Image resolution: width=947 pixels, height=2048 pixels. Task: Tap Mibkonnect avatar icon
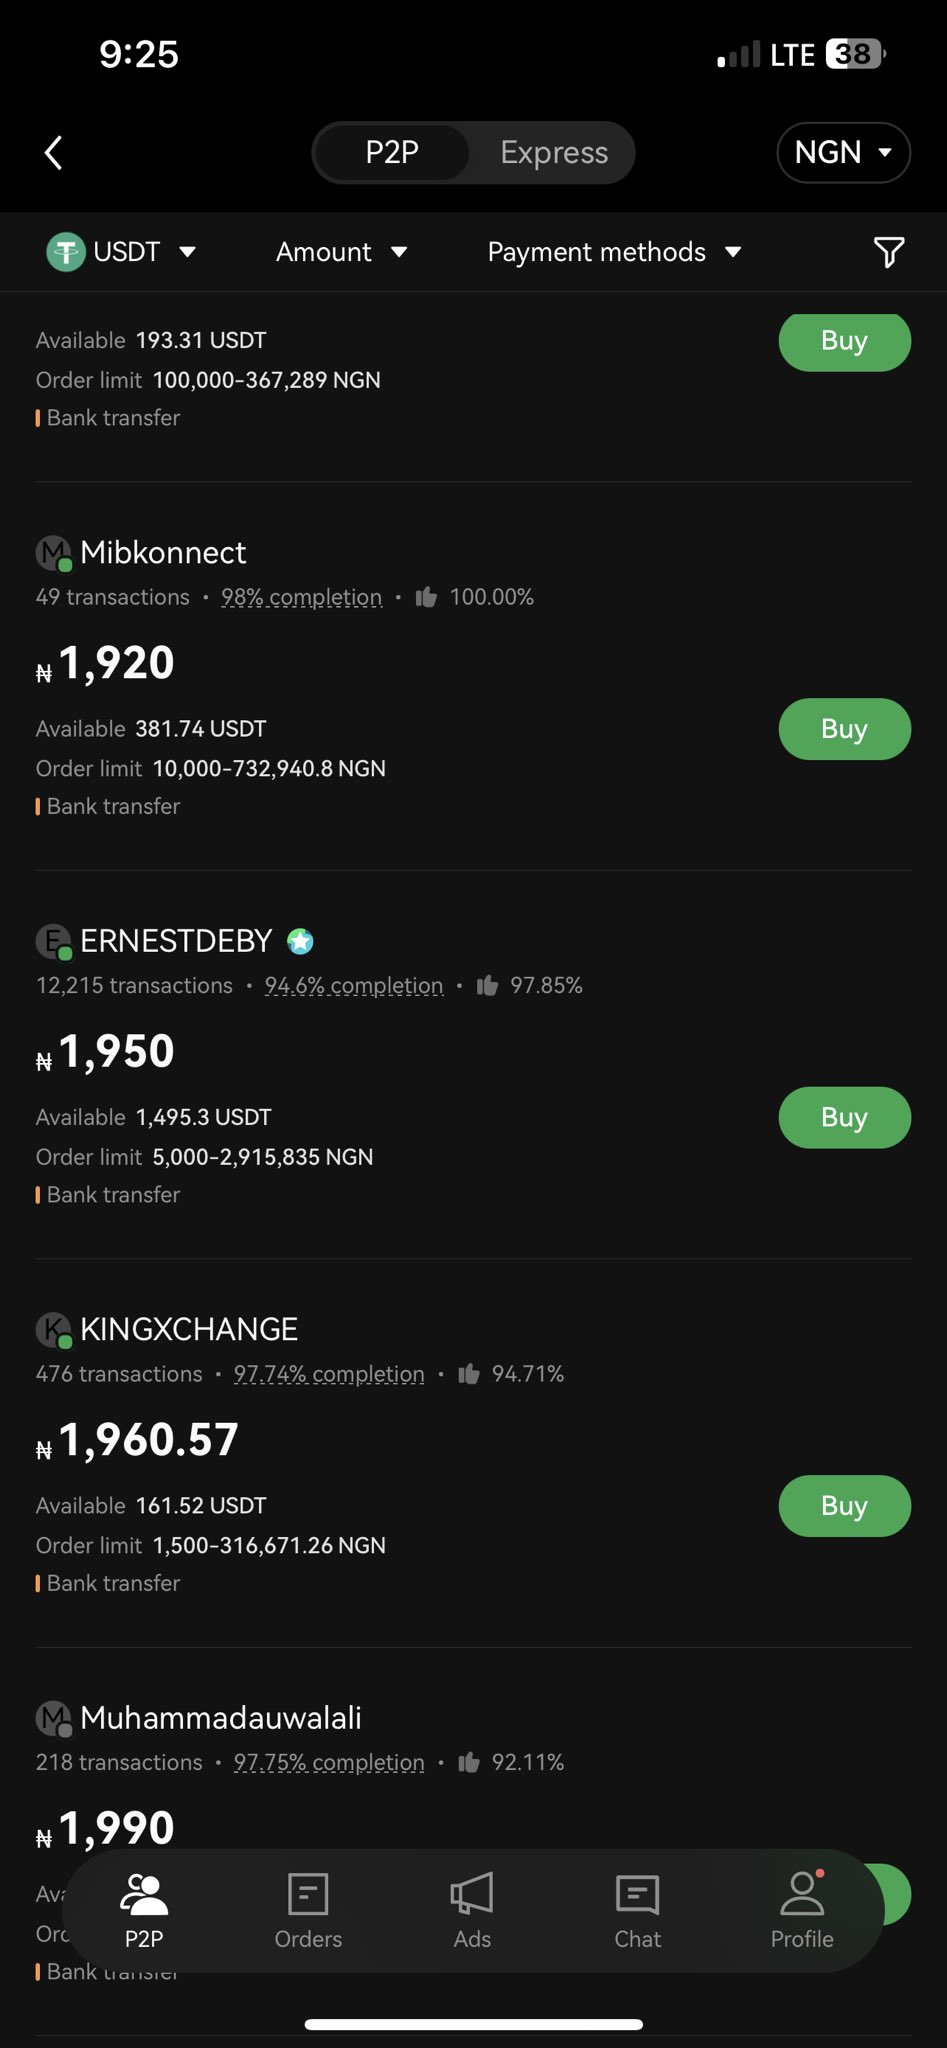pos(54,553)
